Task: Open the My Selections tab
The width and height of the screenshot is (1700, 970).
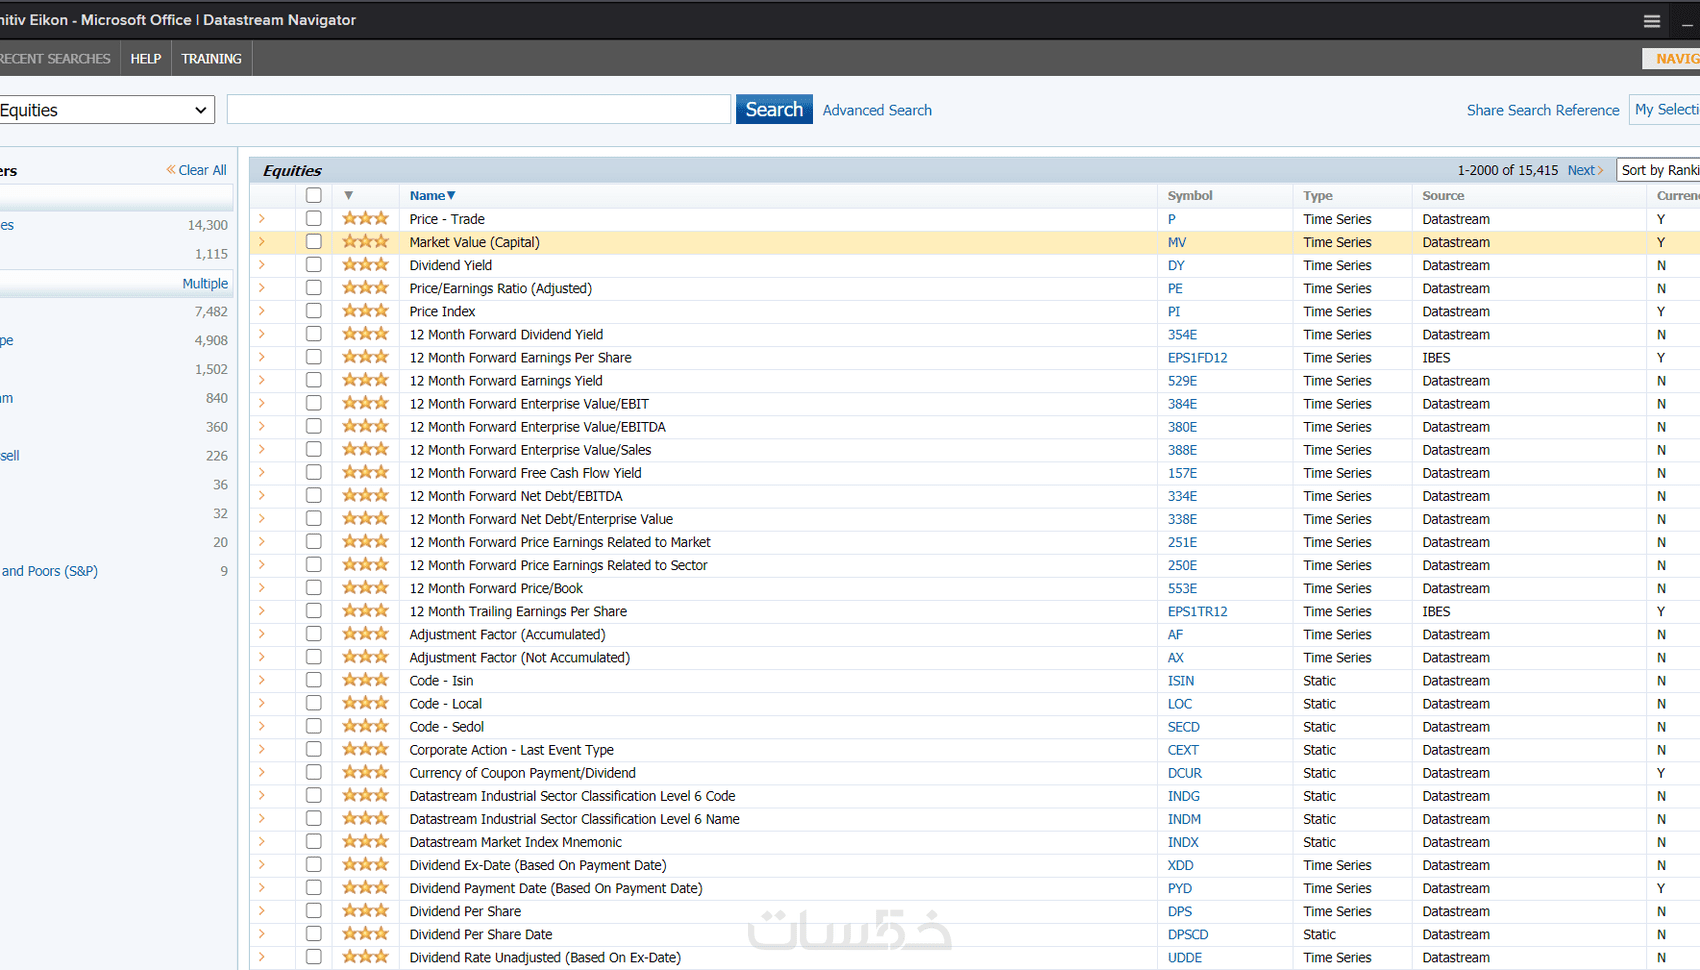Action: (1665, 109)
